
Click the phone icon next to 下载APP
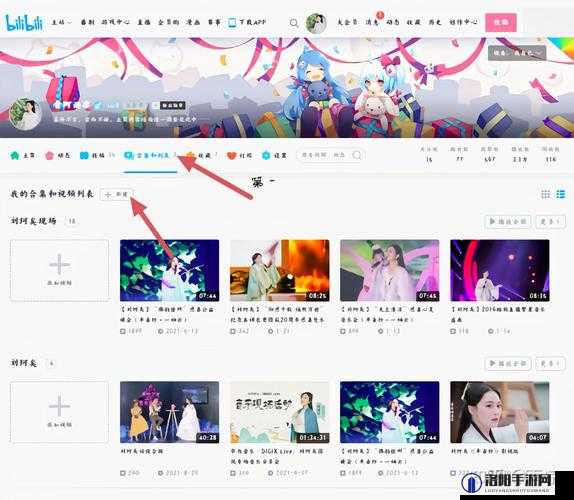[x=232, y=23]
